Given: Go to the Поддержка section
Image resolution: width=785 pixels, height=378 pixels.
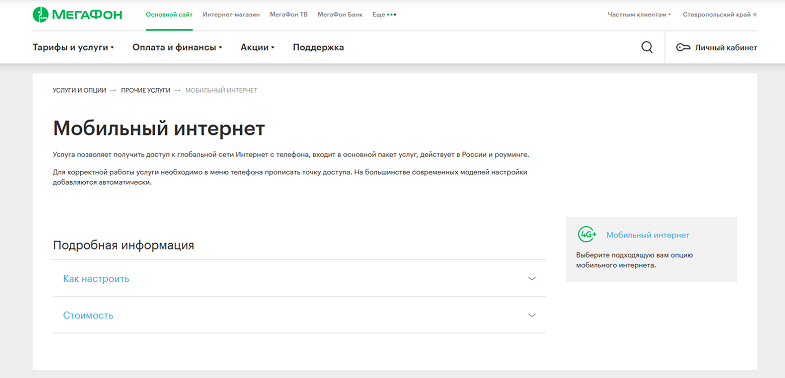Looking at the screenshot, I should 318,48.
